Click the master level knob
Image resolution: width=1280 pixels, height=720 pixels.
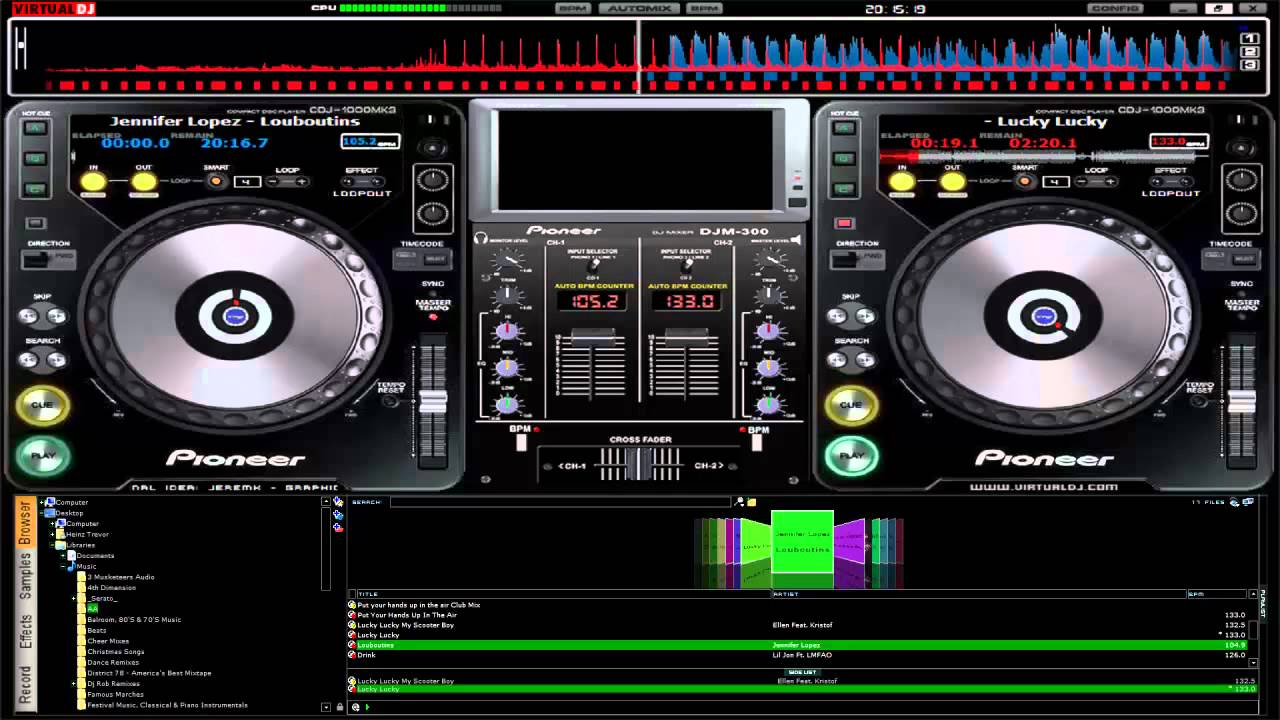coord(768,260)
